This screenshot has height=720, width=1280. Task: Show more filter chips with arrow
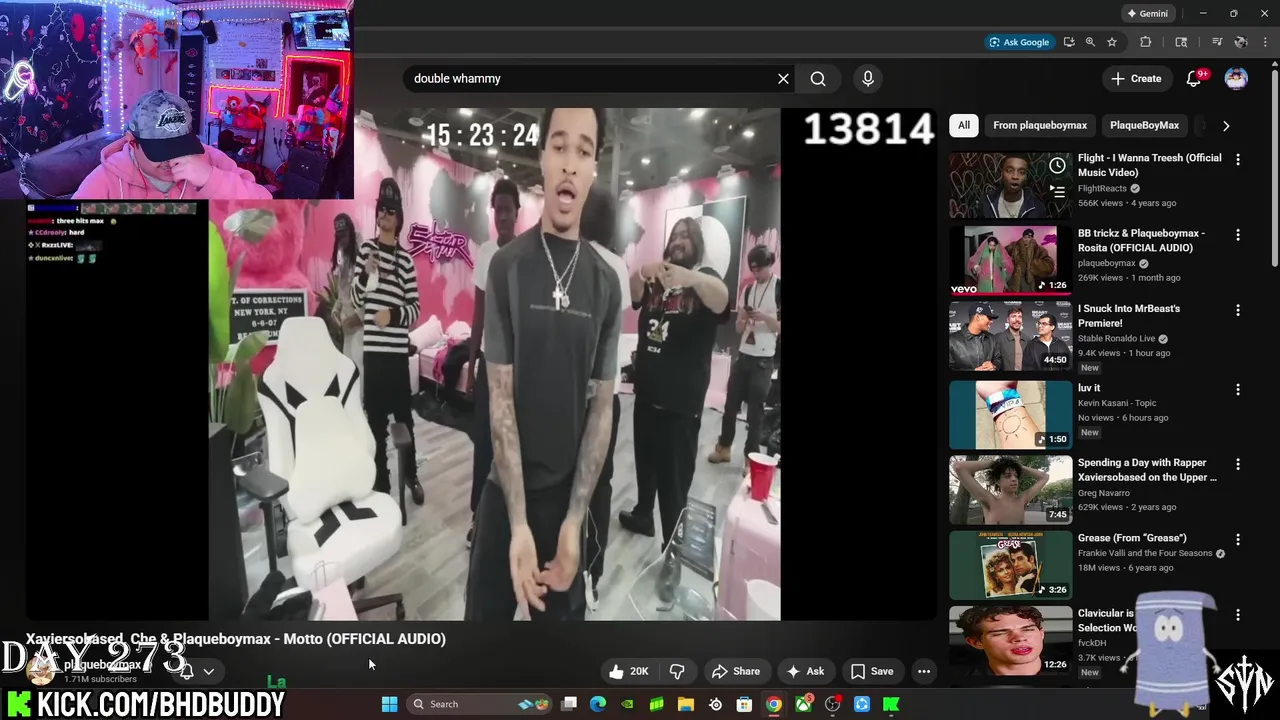click(x=1226, y=126)
